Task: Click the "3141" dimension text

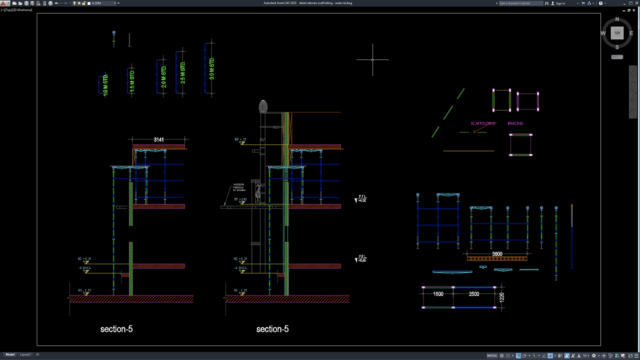Action: [x=158, y=140]
